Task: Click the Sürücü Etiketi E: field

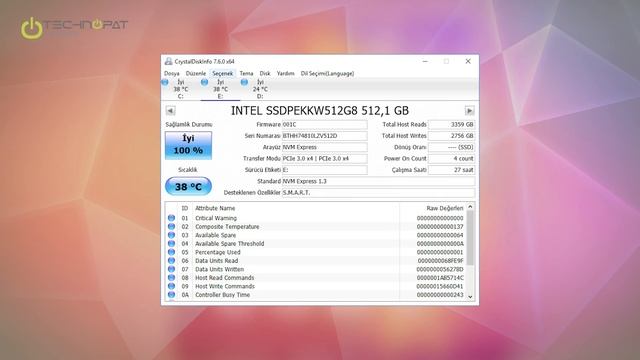Action: (324, 170)
